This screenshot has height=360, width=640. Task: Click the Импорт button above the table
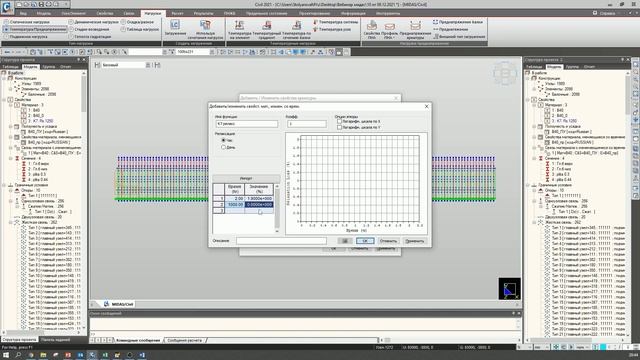pos(246,178)
